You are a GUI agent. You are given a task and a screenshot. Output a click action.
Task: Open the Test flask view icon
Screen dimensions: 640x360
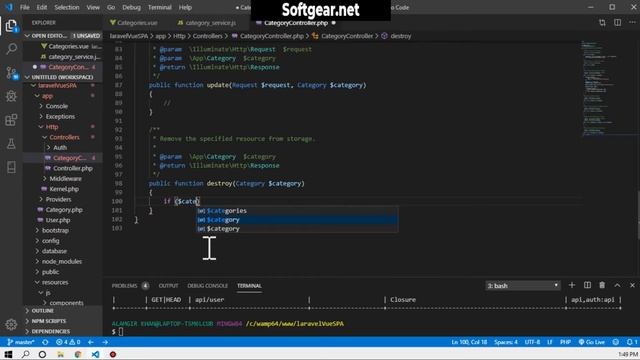(x=11, y=144)
